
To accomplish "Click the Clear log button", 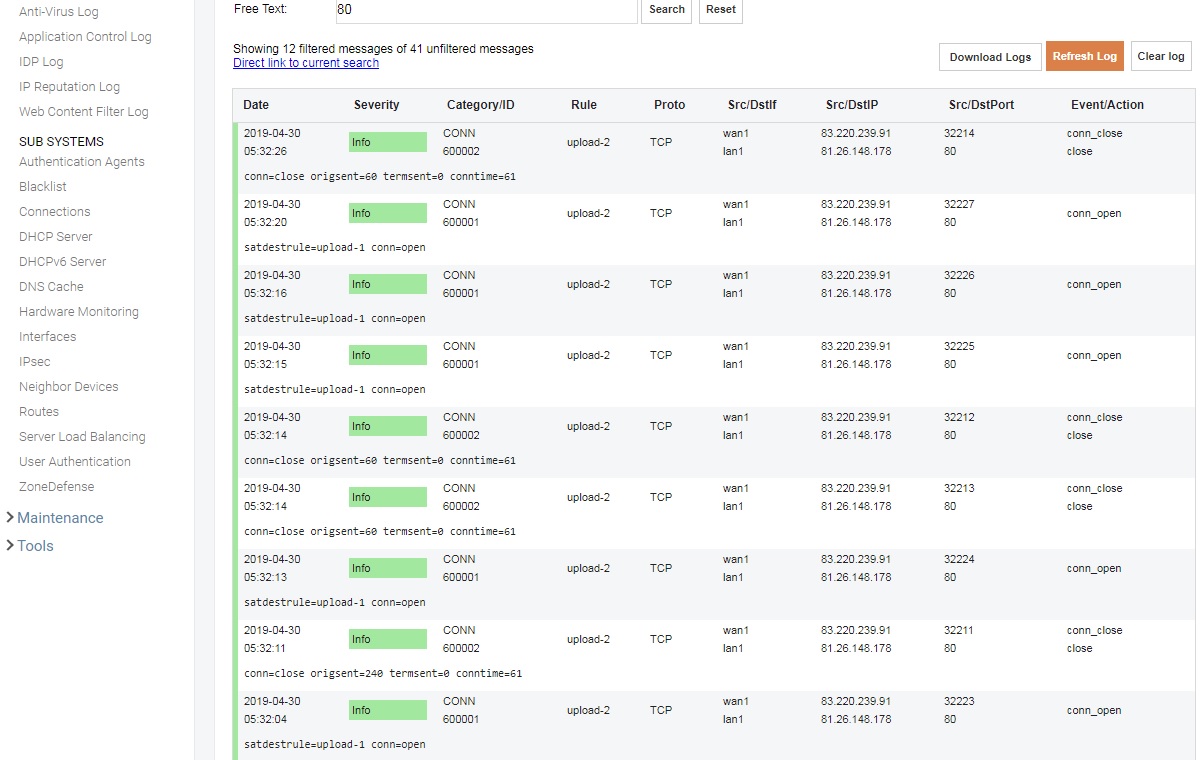I will [1161, 57].
